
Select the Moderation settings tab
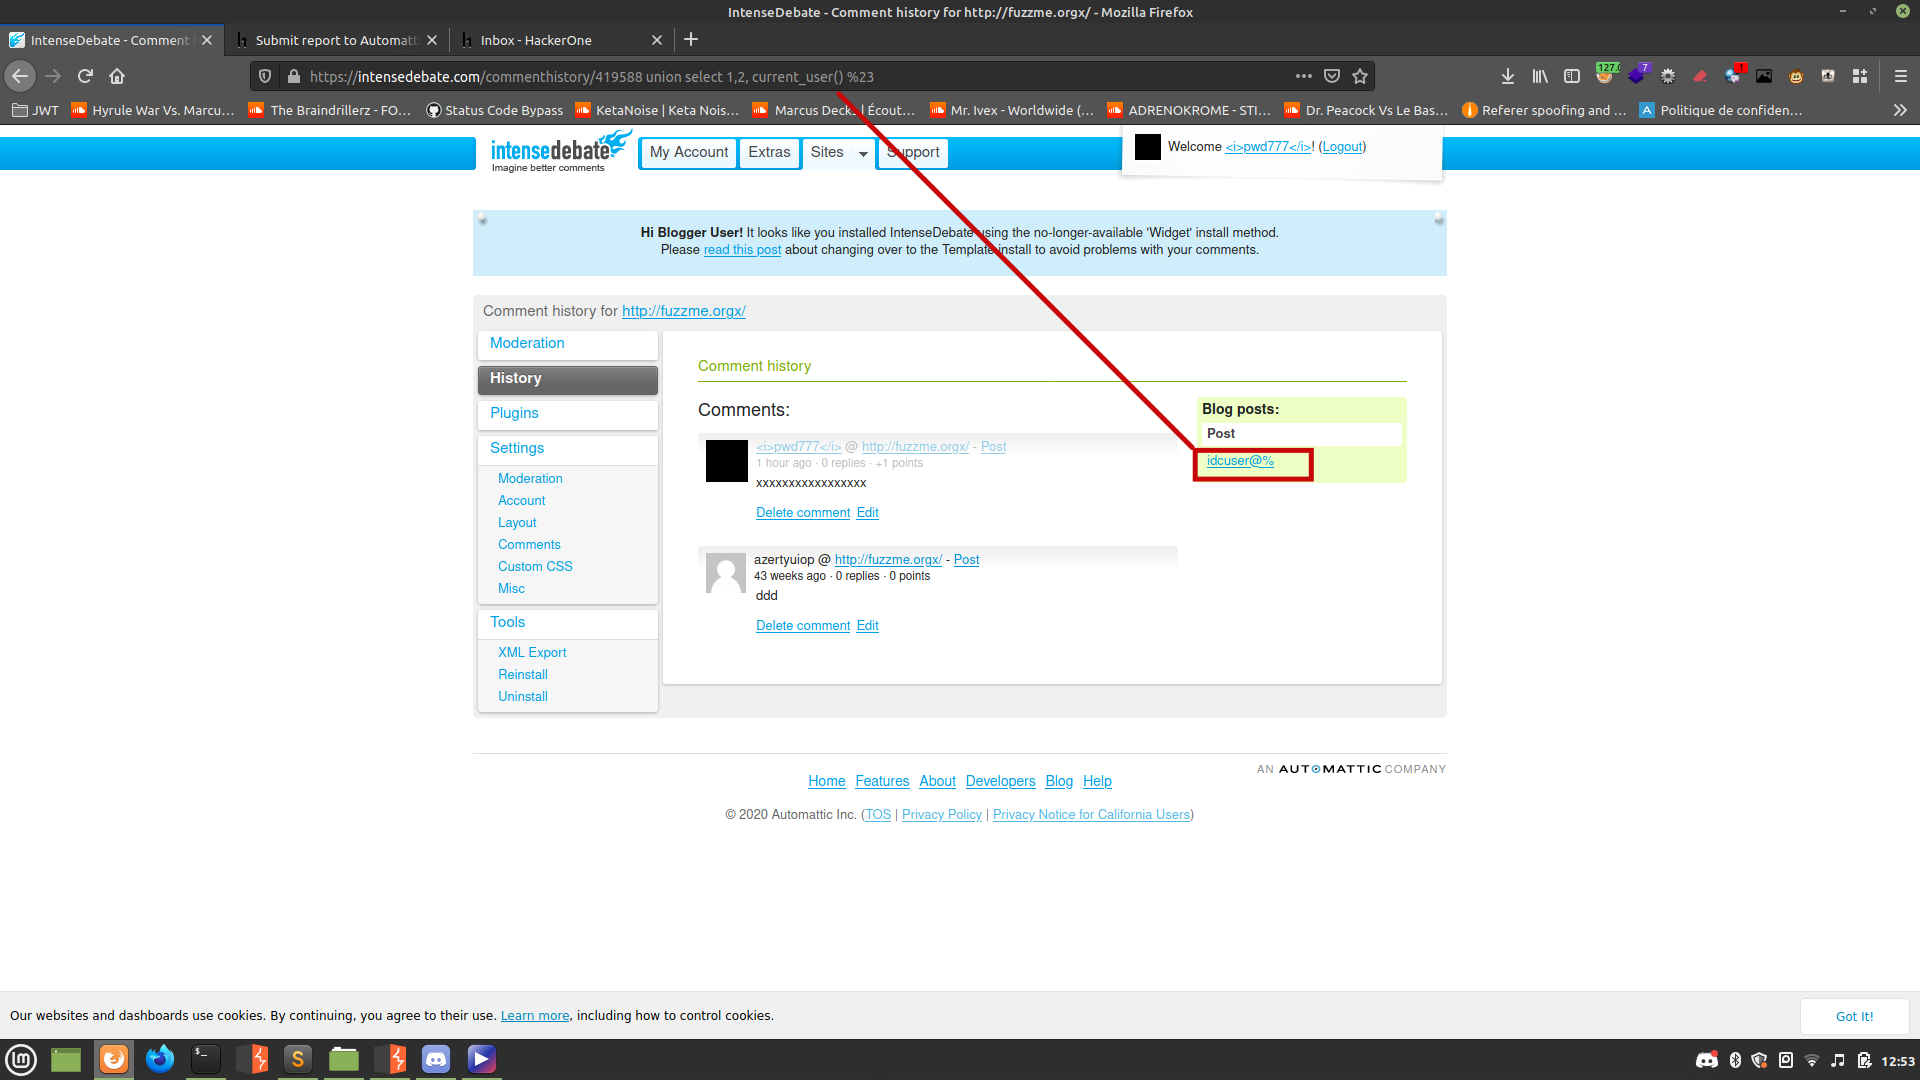coord(529,477)
